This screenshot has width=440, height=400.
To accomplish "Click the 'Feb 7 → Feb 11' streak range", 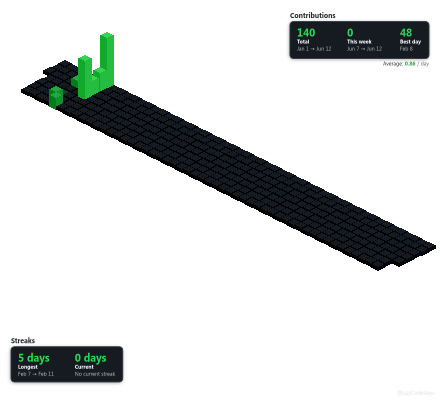I will click(36, 374).
